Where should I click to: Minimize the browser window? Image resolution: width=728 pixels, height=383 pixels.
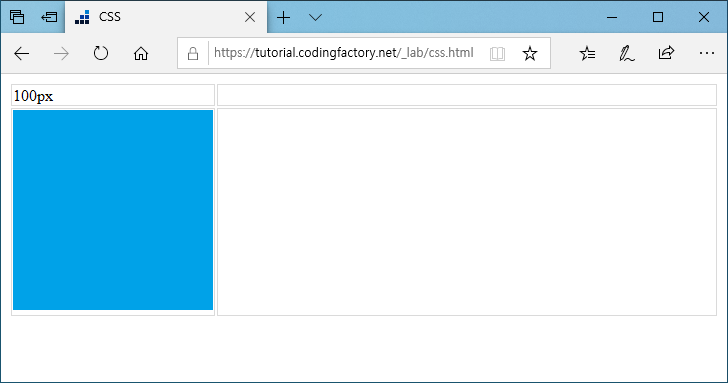(x=612, y=18)
